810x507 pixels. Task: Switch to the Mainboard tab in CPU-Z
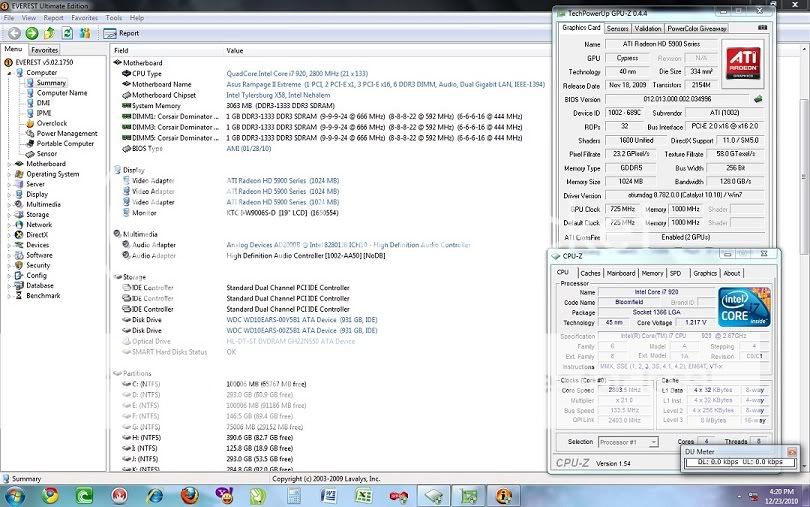click(x=621, y=273)
